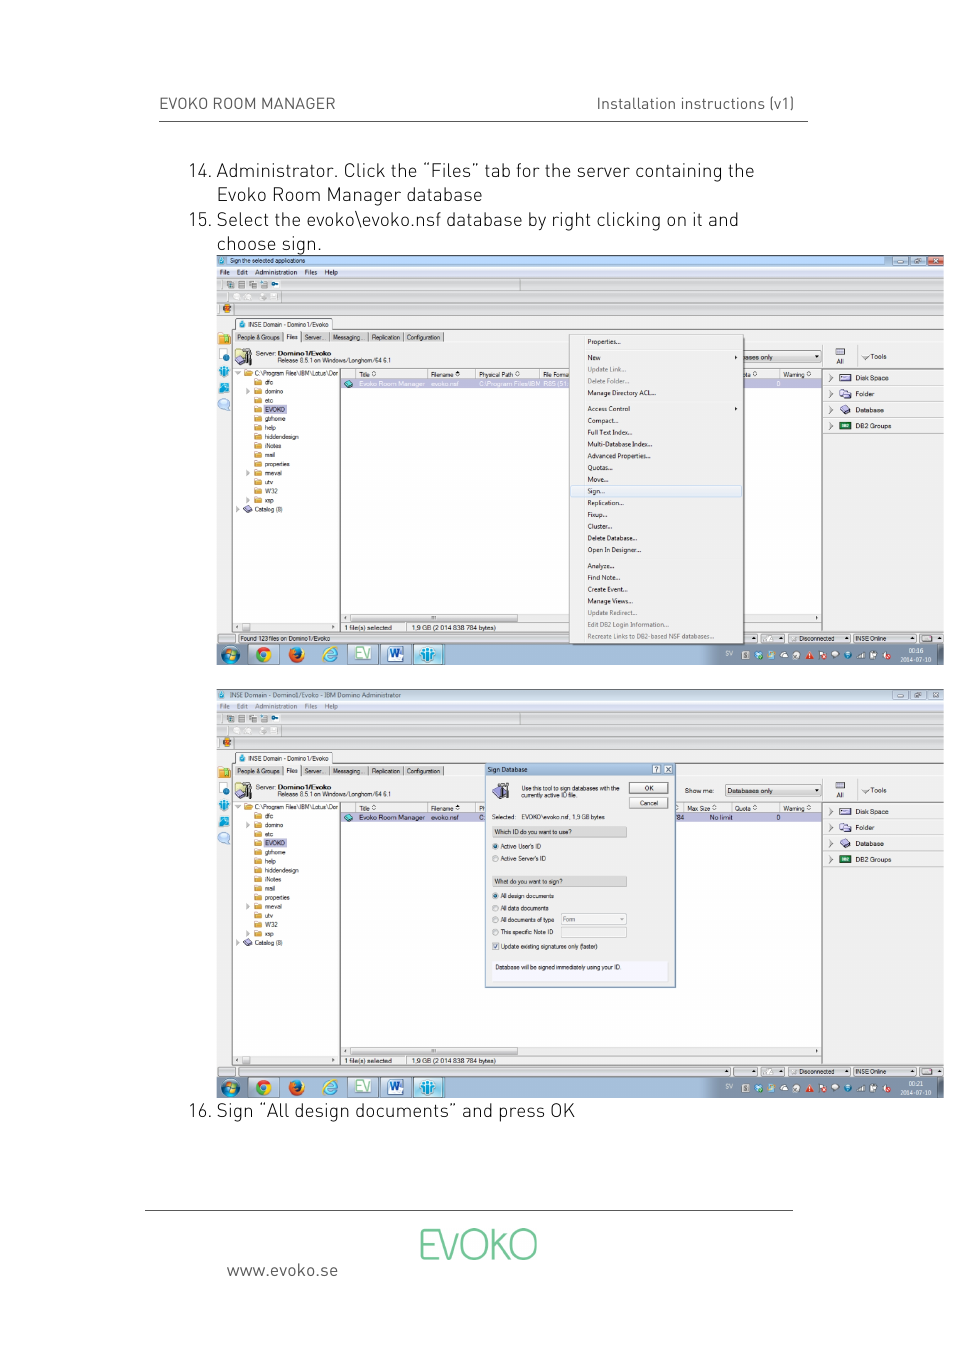Choose the All data documents radio option
The image size is (954, 1350).
click(495, 908)
